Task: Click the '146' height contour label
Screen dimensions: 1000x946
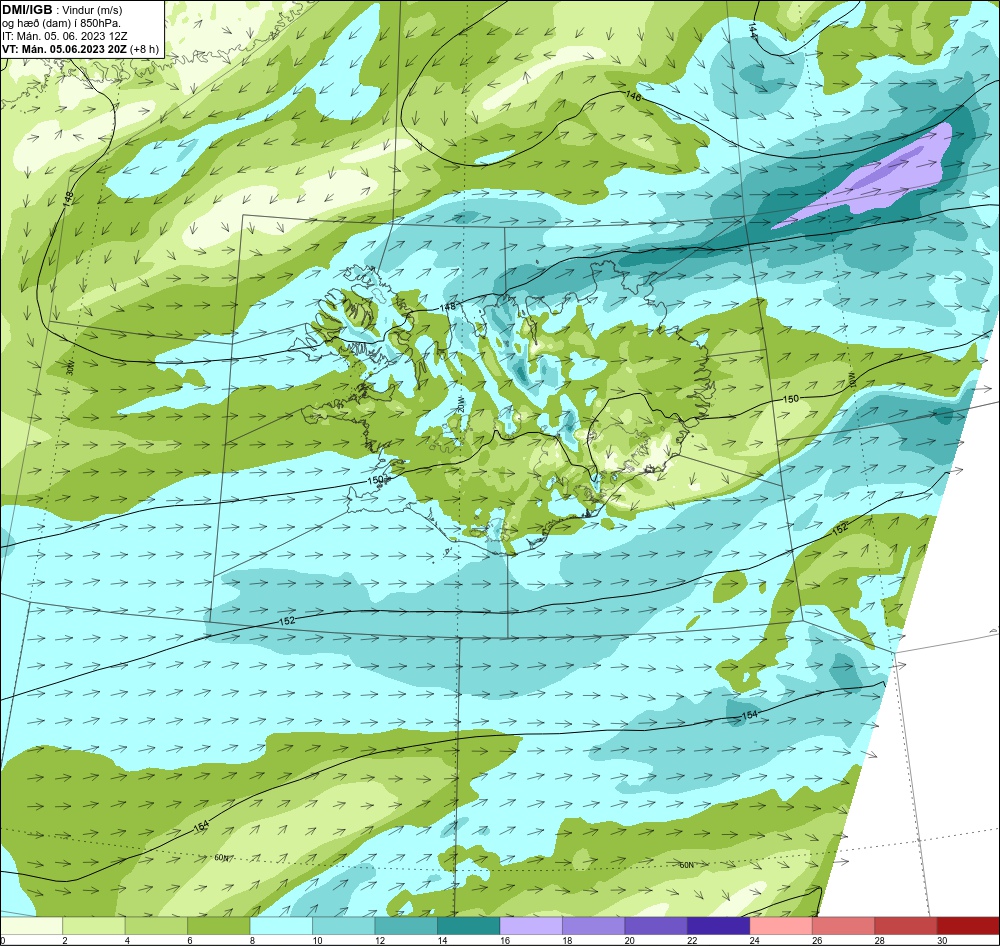Action: tap(633, 96)
